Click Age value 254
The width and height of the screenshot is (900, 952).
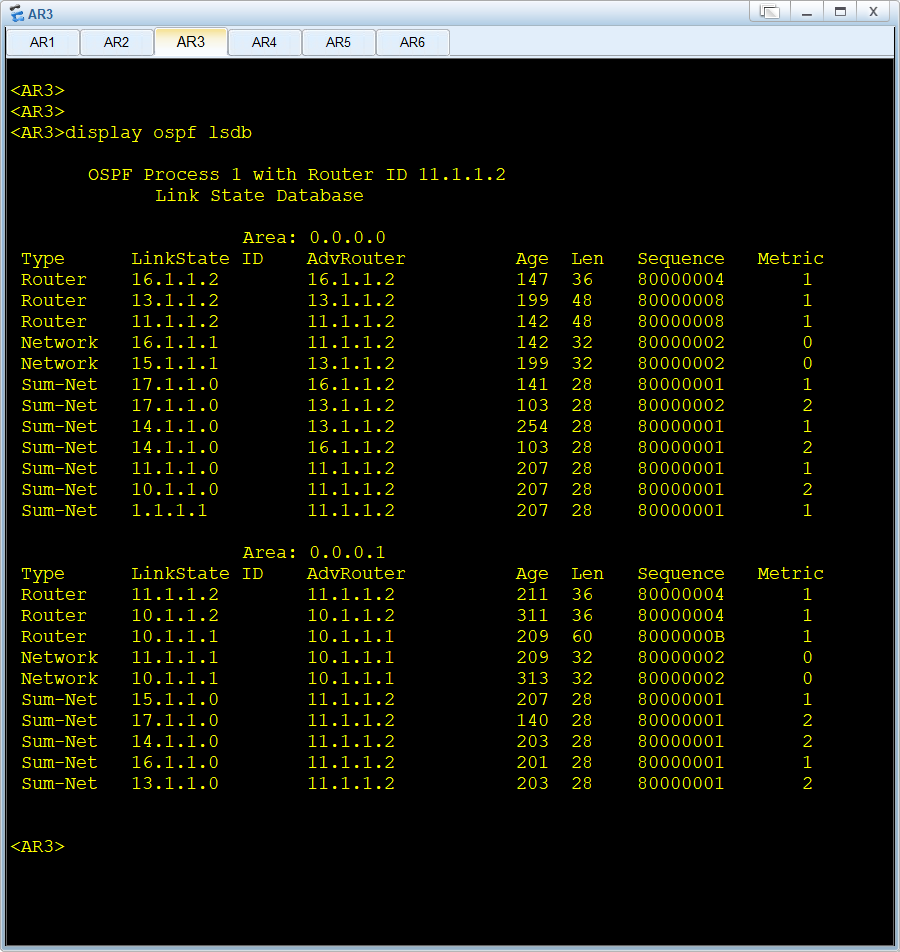[x=533, y=426]
